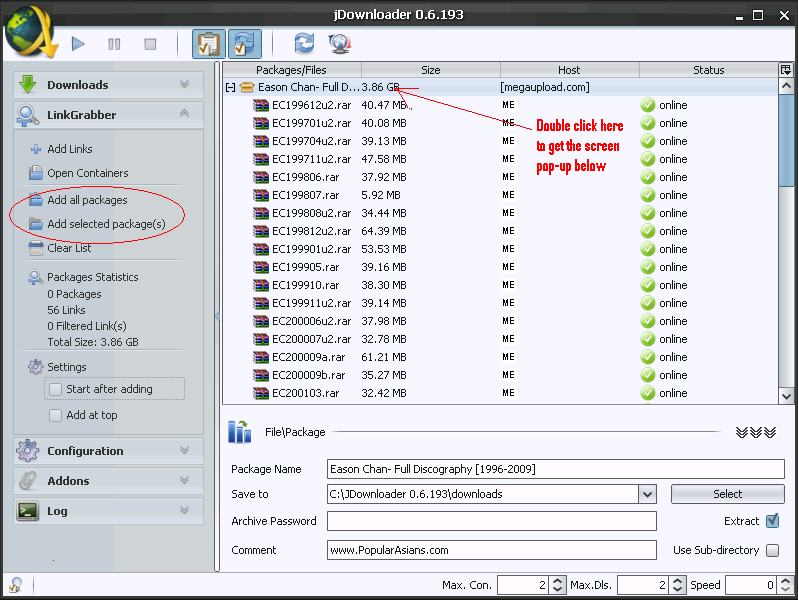
Task: Collapse the Eason Chan package tree
Action: click(x=231, y=88)
